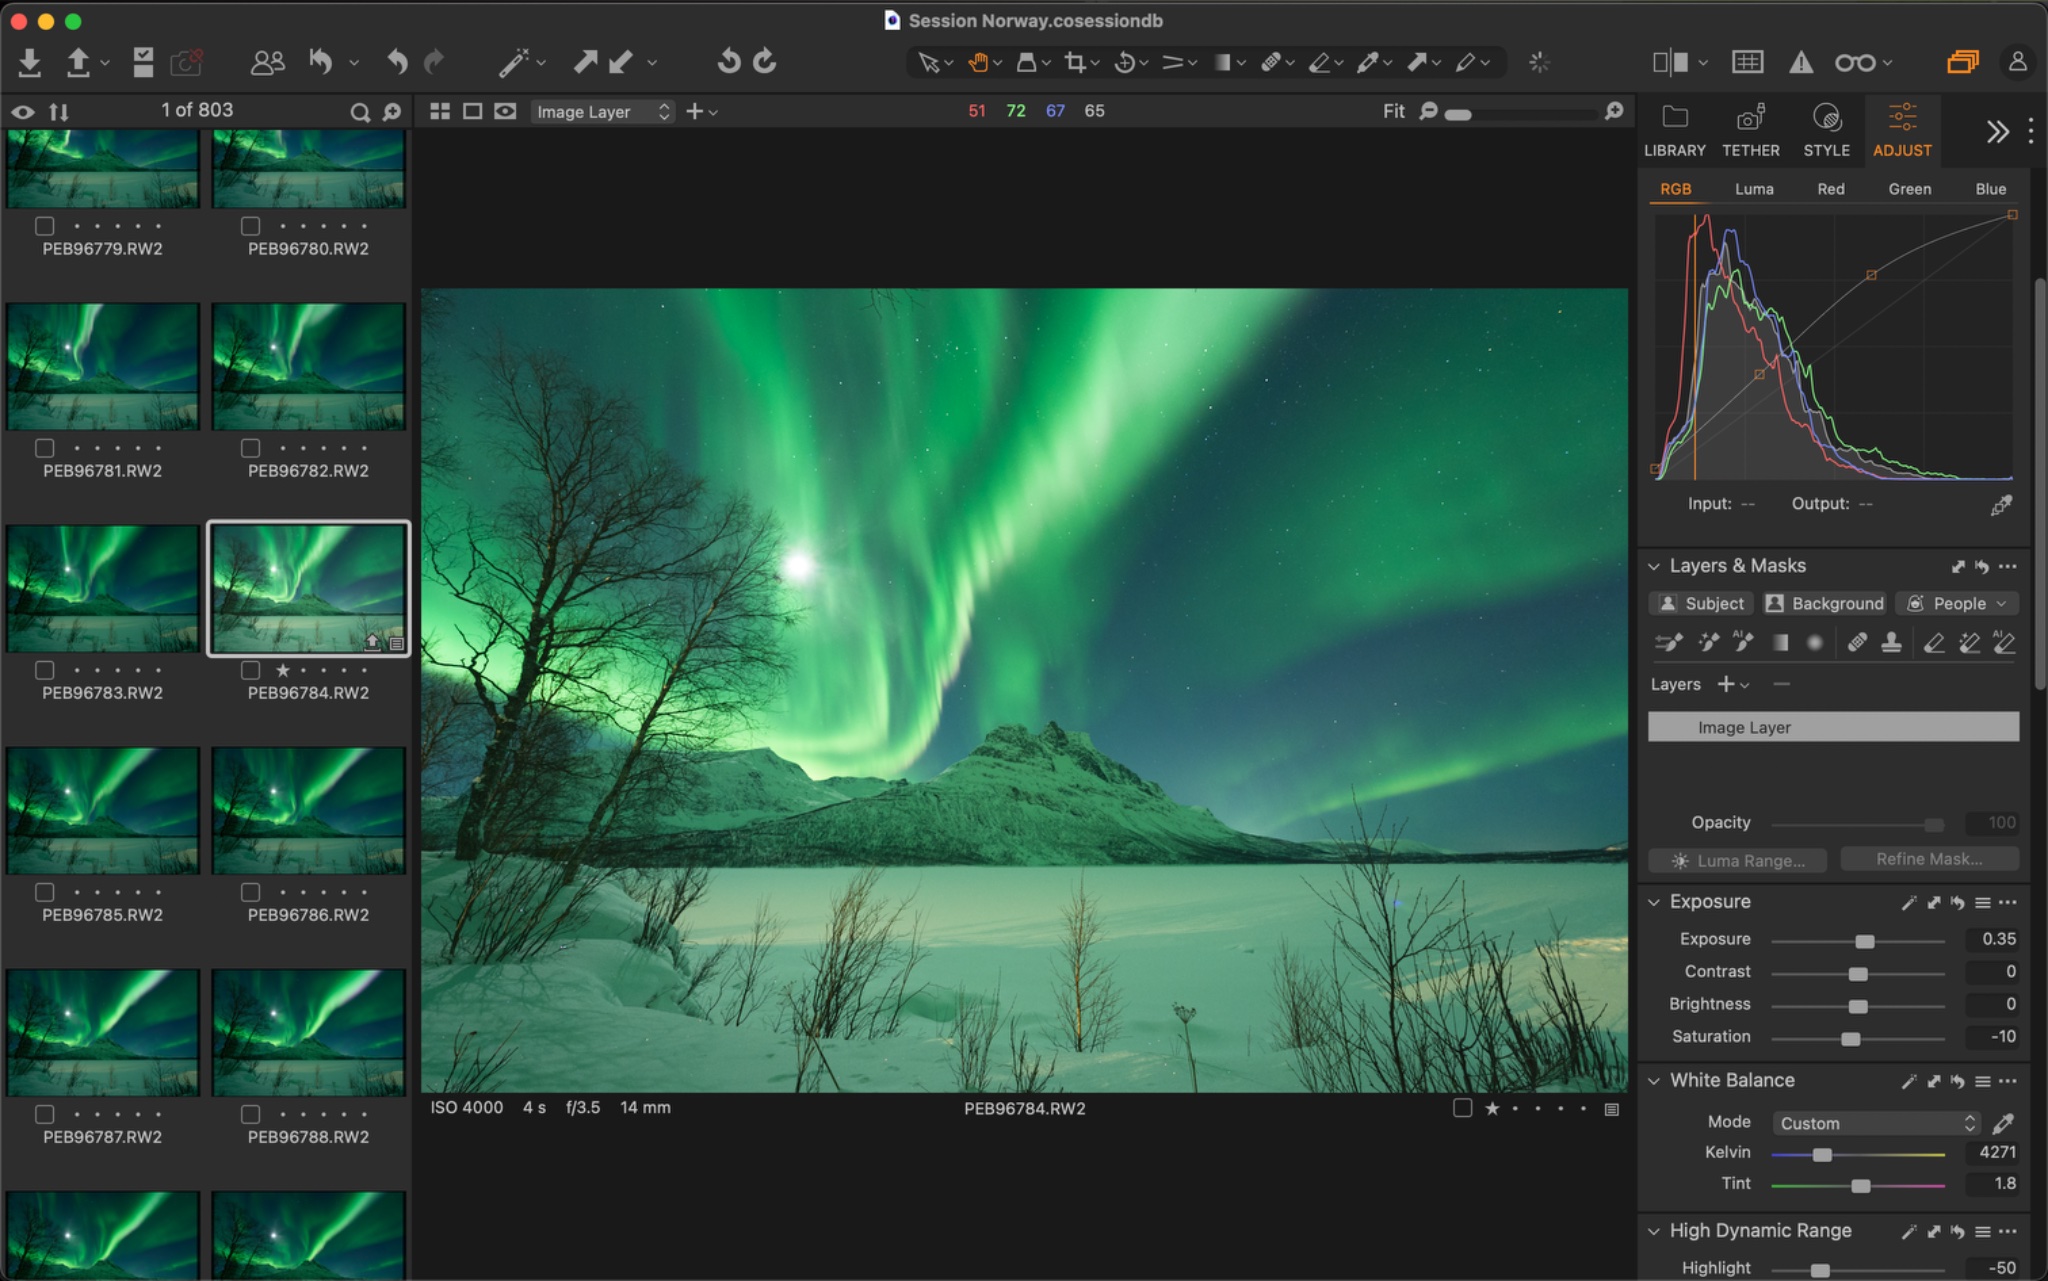Check the color tag box under PEB96781.RW2

pyautogui.click(x=45, y=448)
